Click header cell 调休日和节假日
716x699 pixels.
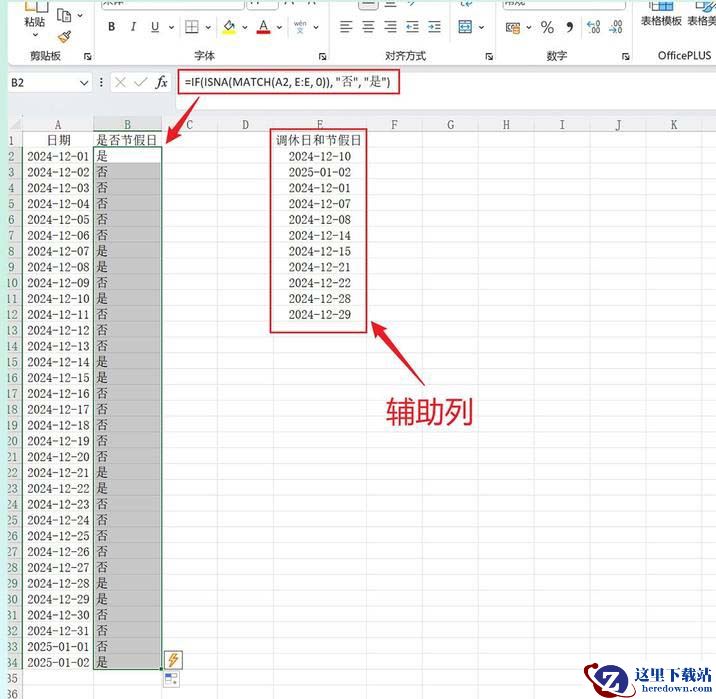click(x=319, y=140)
